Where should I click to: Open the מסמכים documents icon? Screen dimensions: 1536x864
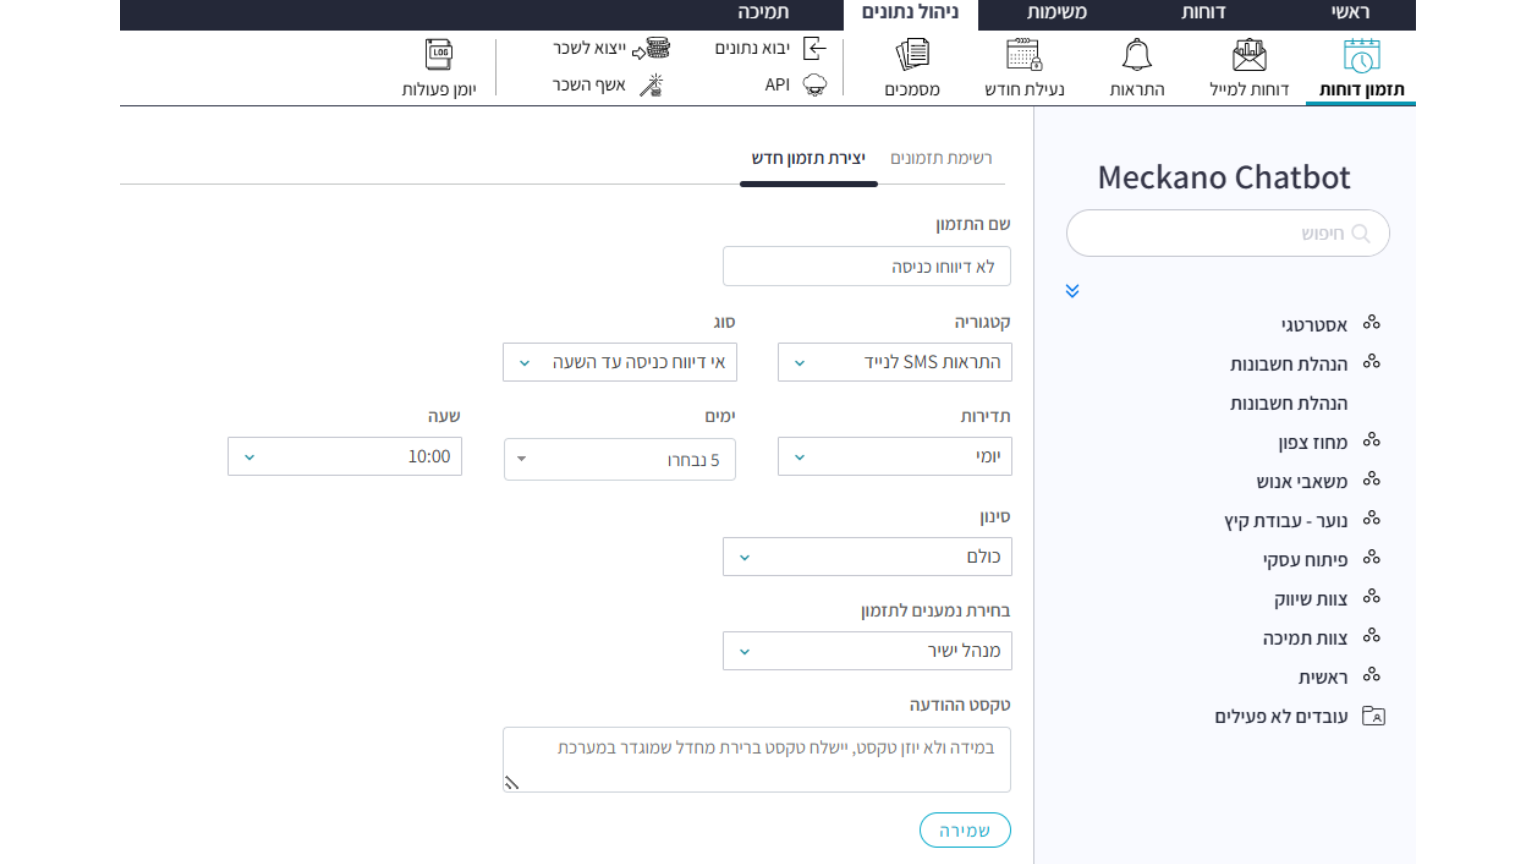(x=912, y=56)
